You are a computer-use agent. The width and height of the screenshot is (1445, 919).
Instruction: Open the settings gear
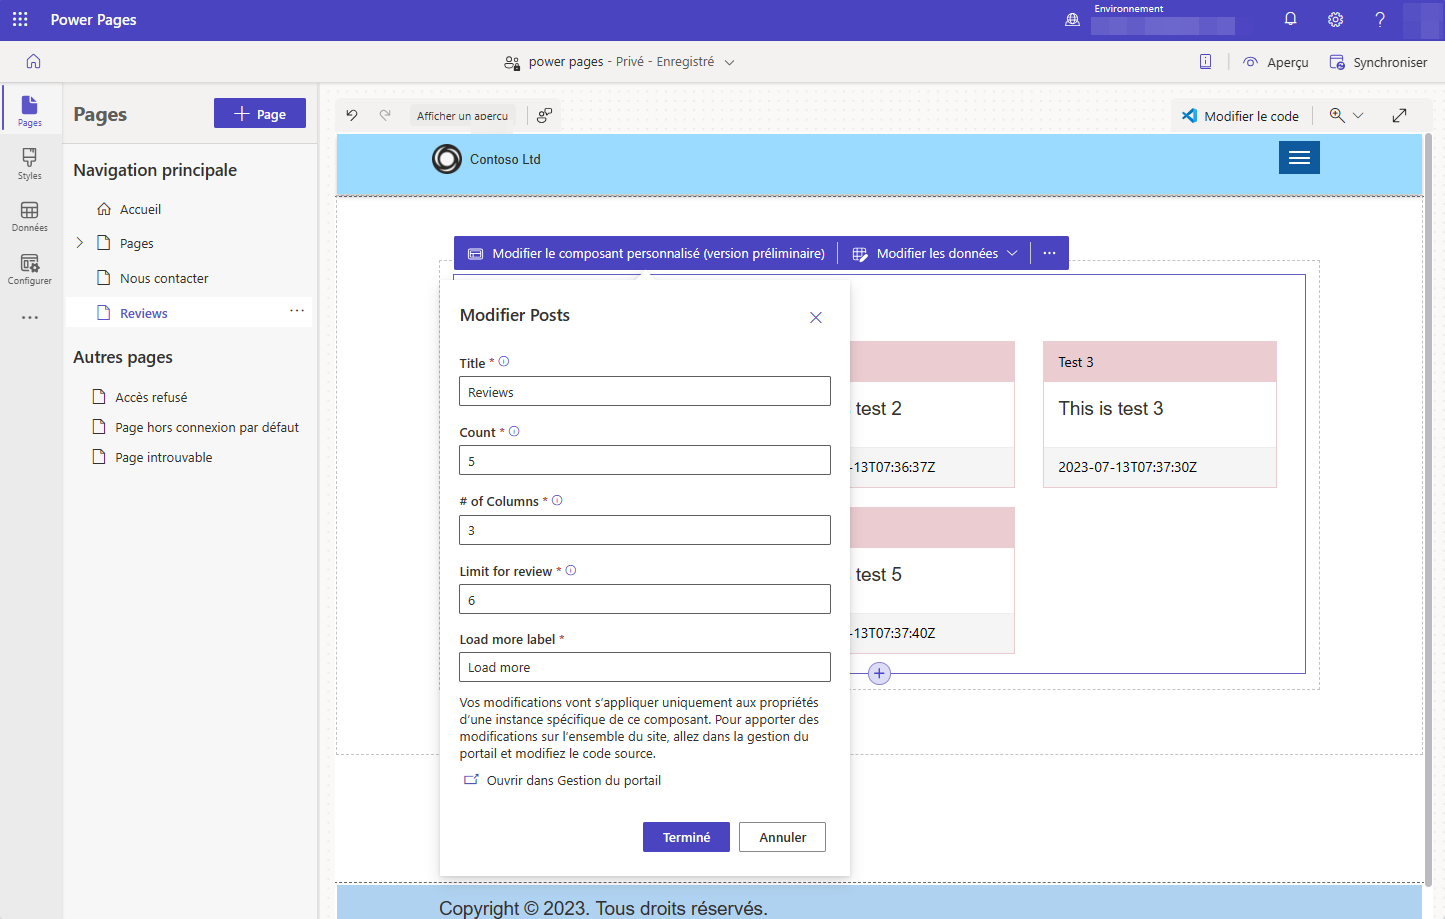pyautogui.click(x=1335, y=19)
